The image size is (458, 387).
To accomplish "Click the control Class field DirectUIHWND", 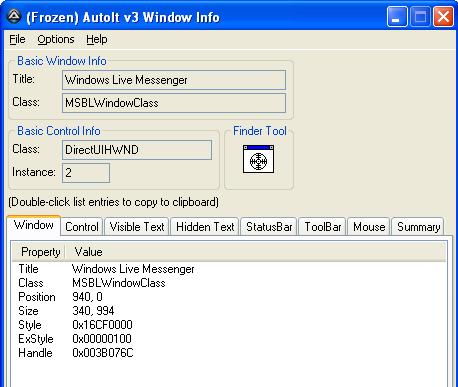I will [137, 150].
